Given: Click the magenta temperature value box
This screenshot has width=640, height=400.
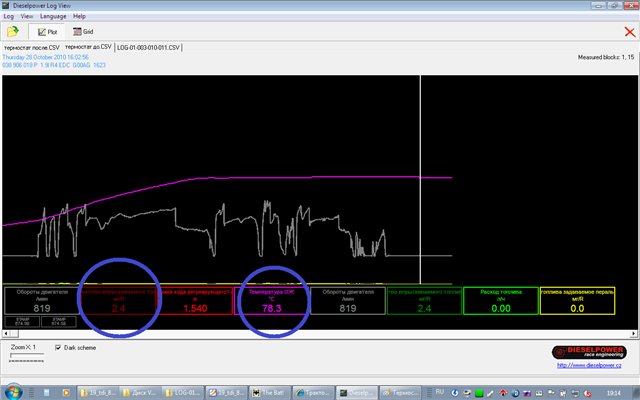Looking at the screenshot, I should (x=270, y=303).
